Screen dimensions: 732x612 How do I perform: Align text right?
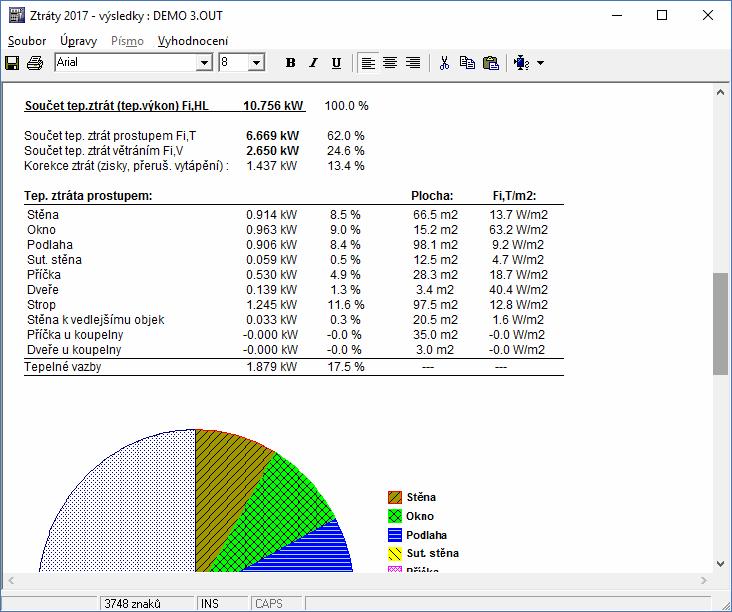pyautogui.click(x=413, y=63)
